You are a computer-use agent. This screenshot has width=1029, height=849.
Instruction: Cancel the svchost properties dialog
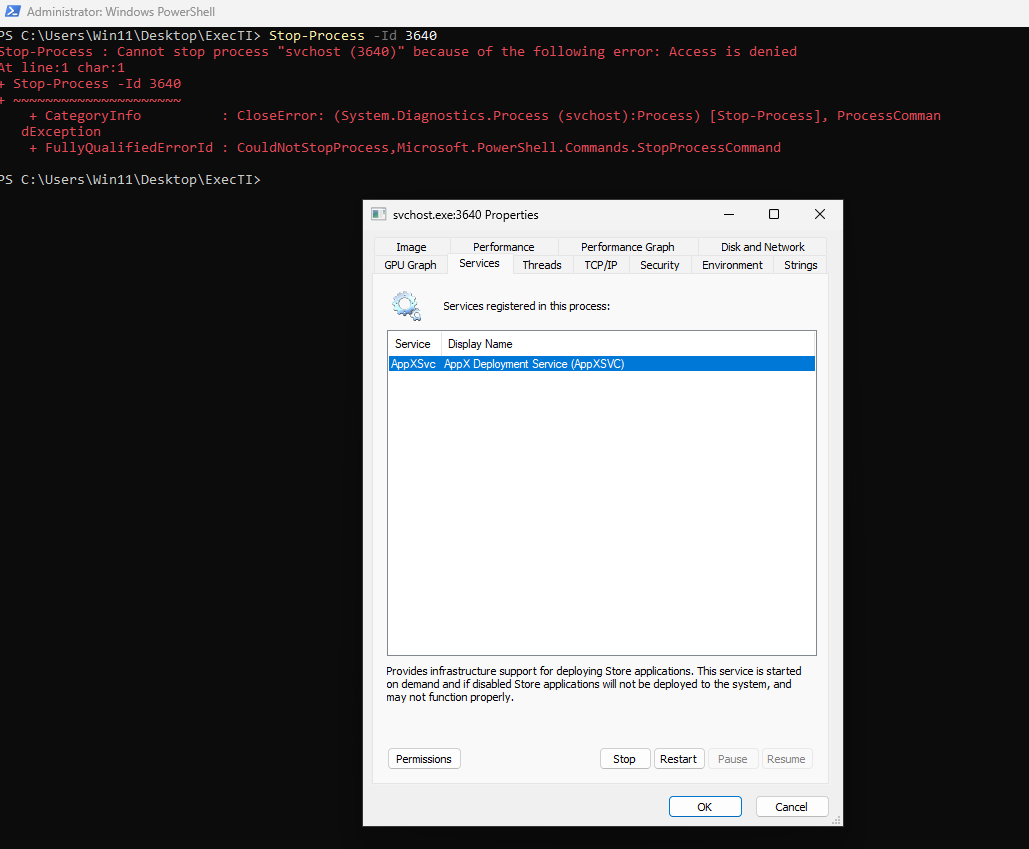point(791,807)
